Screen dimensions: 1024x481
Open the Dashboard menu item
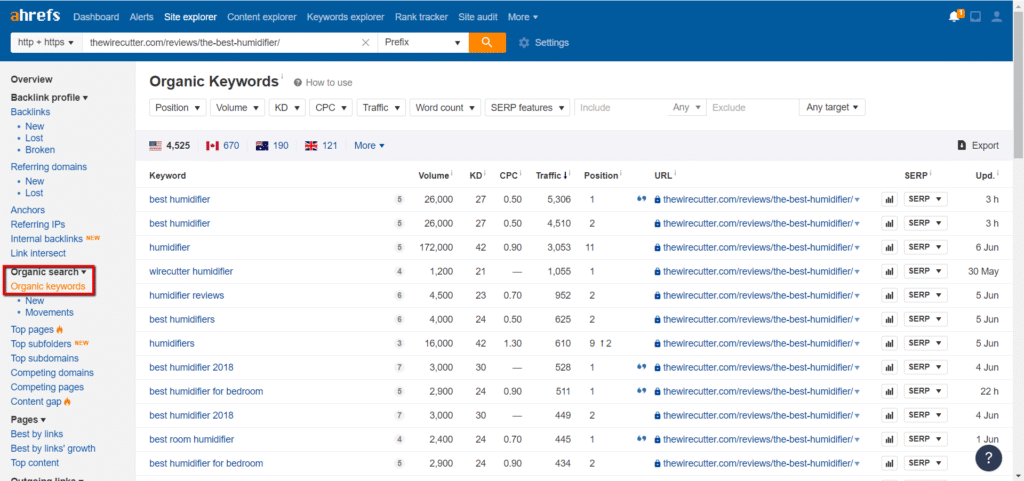pyautogui.click(x=96, y=17)
